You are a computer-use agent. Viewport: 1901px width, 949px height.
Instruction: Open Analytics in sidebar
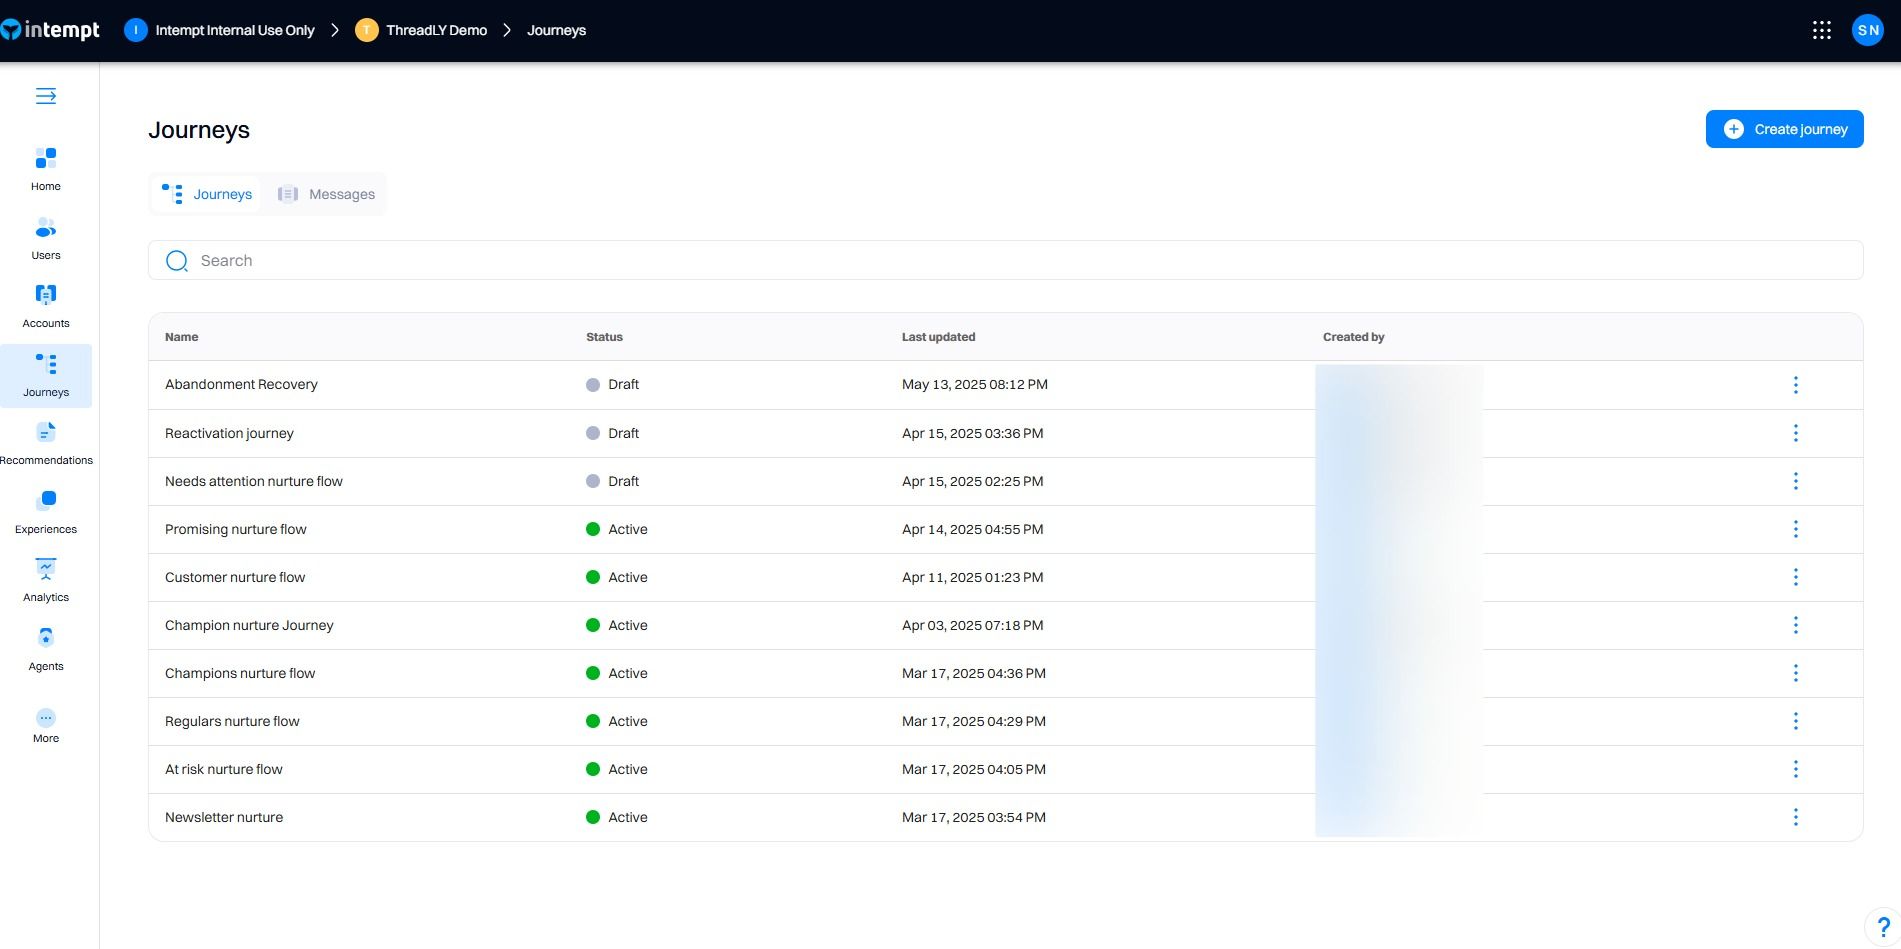46,581
